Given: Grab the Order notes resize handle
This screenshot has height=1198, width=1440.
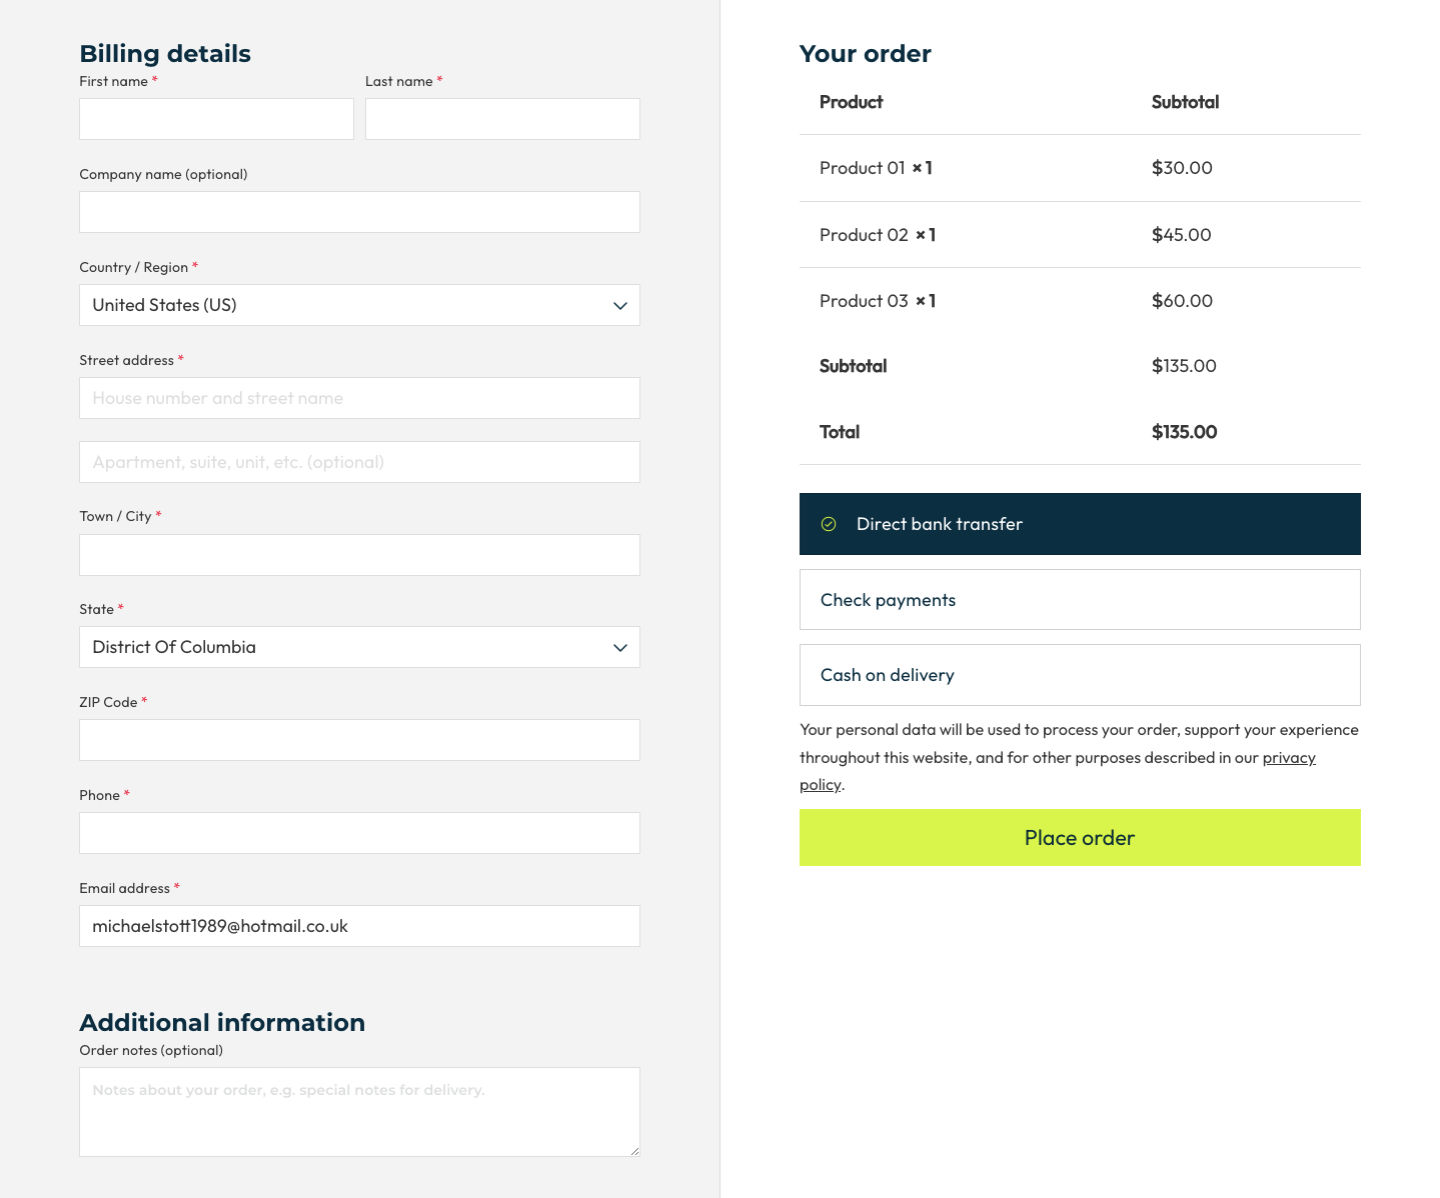Looking at the screenshot, I should 635,1151.
